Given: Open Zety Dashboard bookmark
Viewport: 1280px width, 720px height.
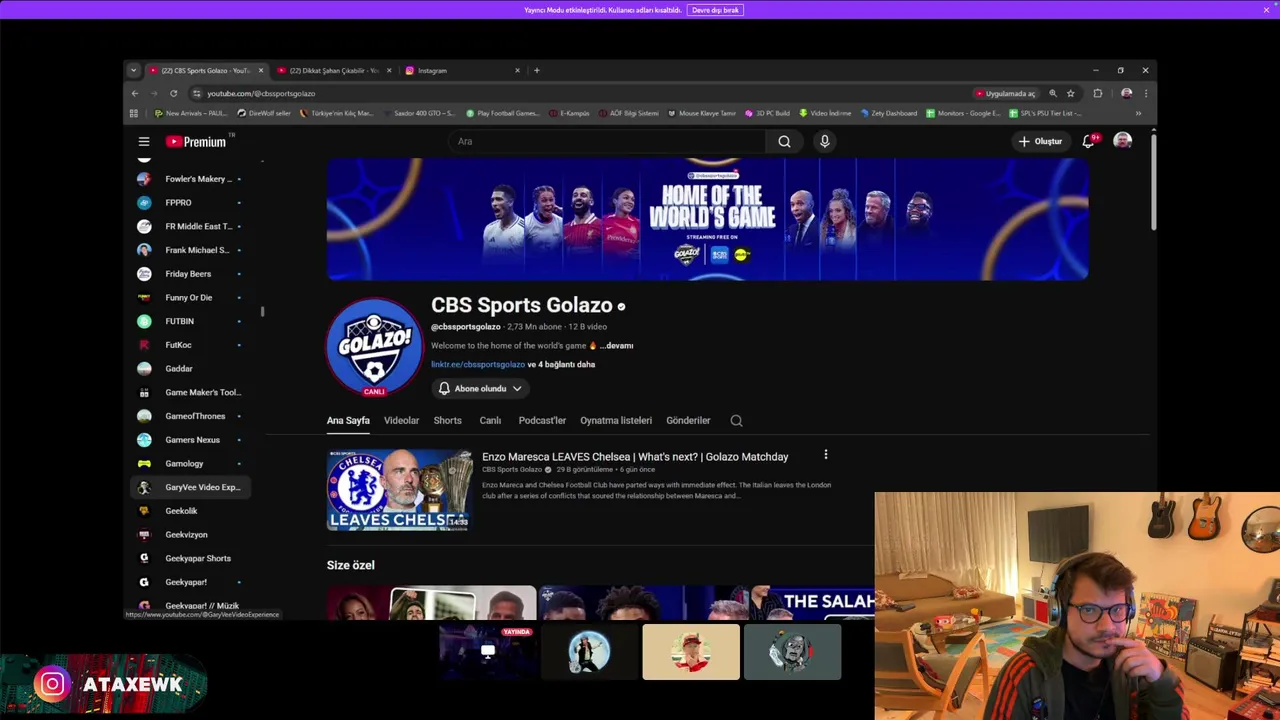Looking at the screenshot, I should point(888,113).
